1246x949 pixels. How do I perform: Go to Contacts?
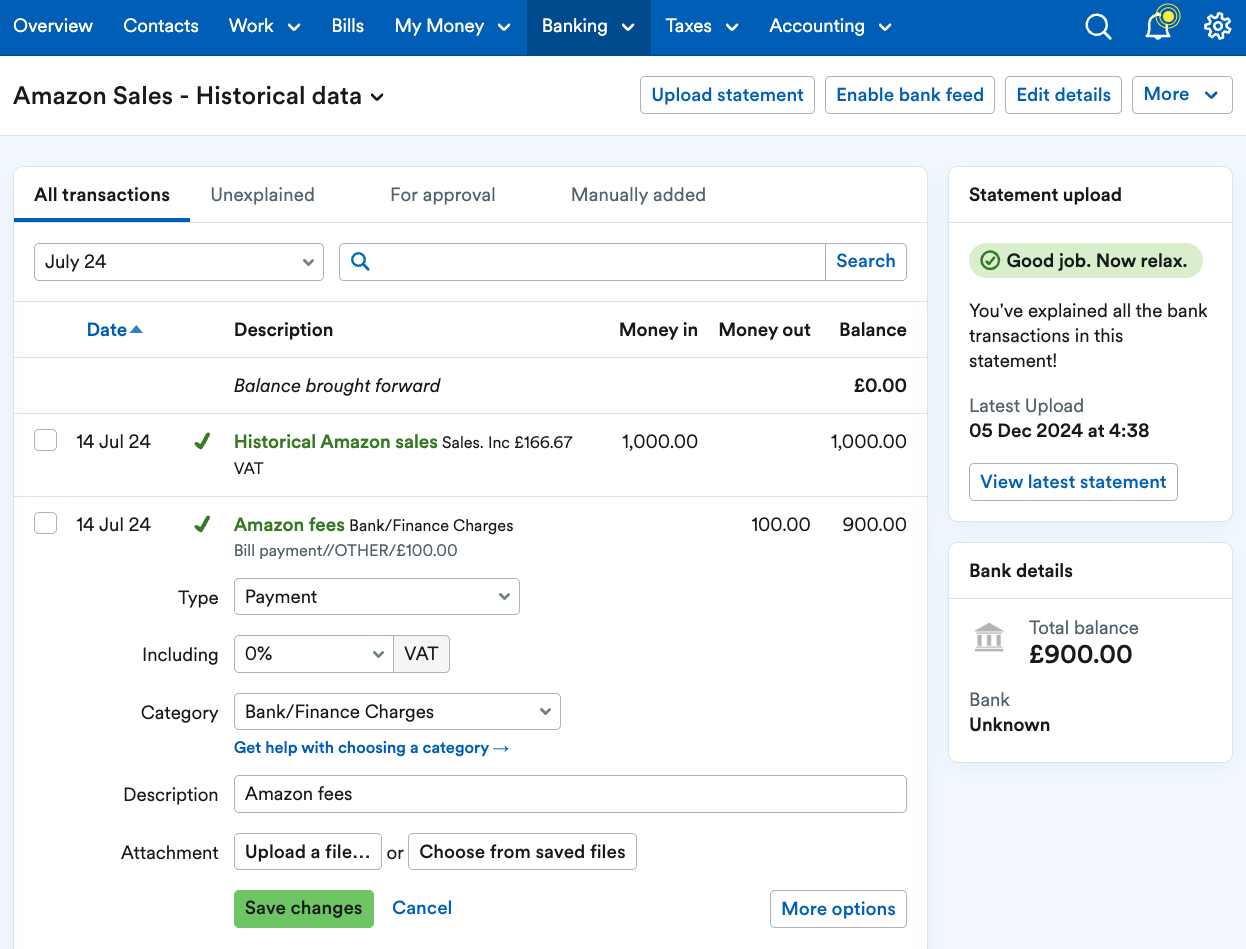161,27
